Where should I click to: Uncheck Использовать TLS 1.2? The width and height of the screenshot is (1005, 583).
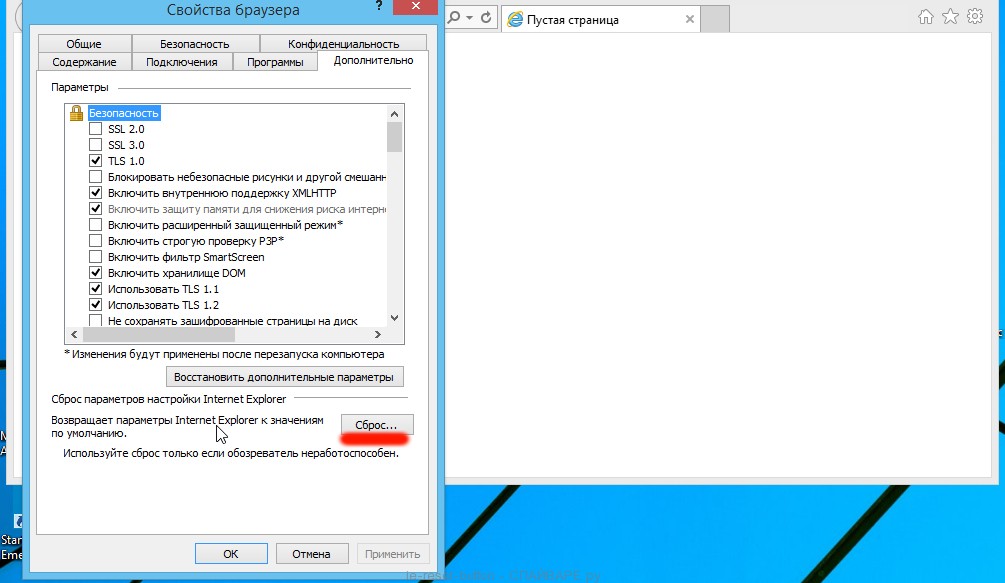pyautogui.click(x=96, y=305)
